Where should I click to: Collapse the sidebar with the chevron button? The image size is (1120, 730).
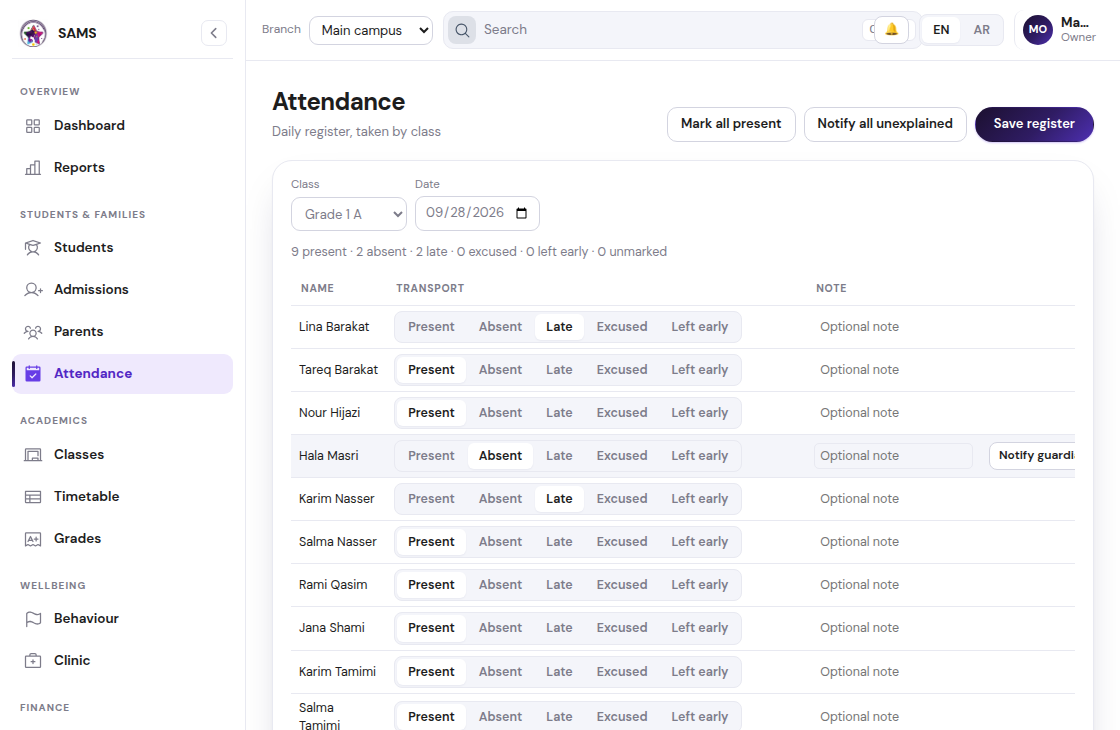point(214,33)
